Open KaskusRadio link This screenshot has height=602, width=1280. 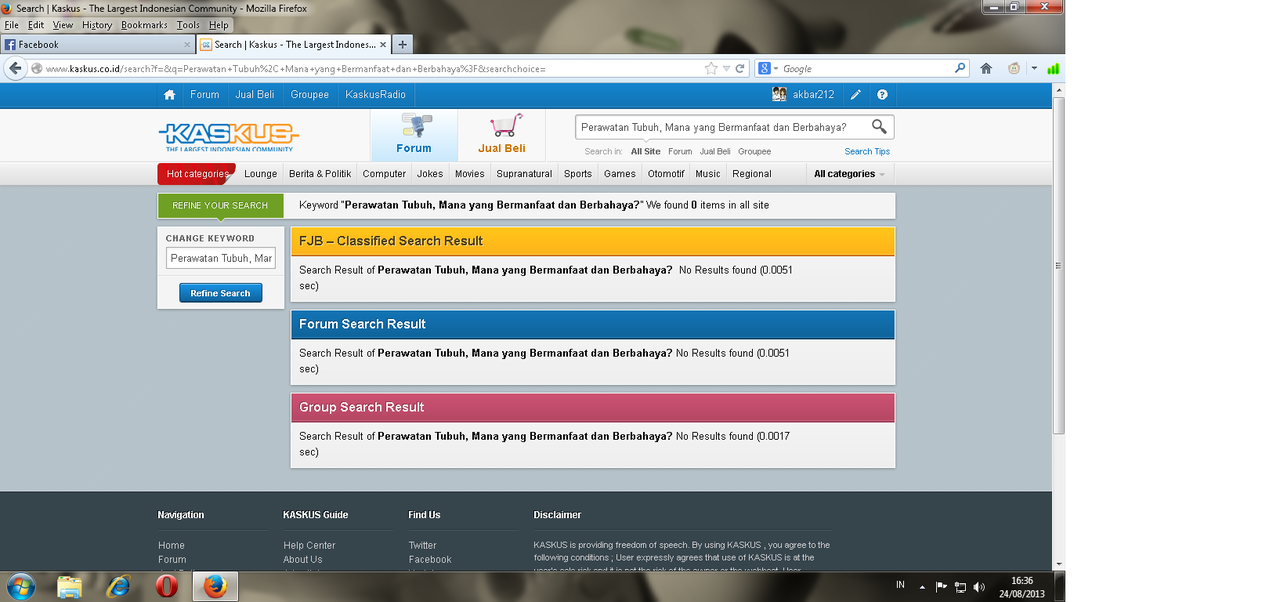pyautogui.click(x=375, y=95)
